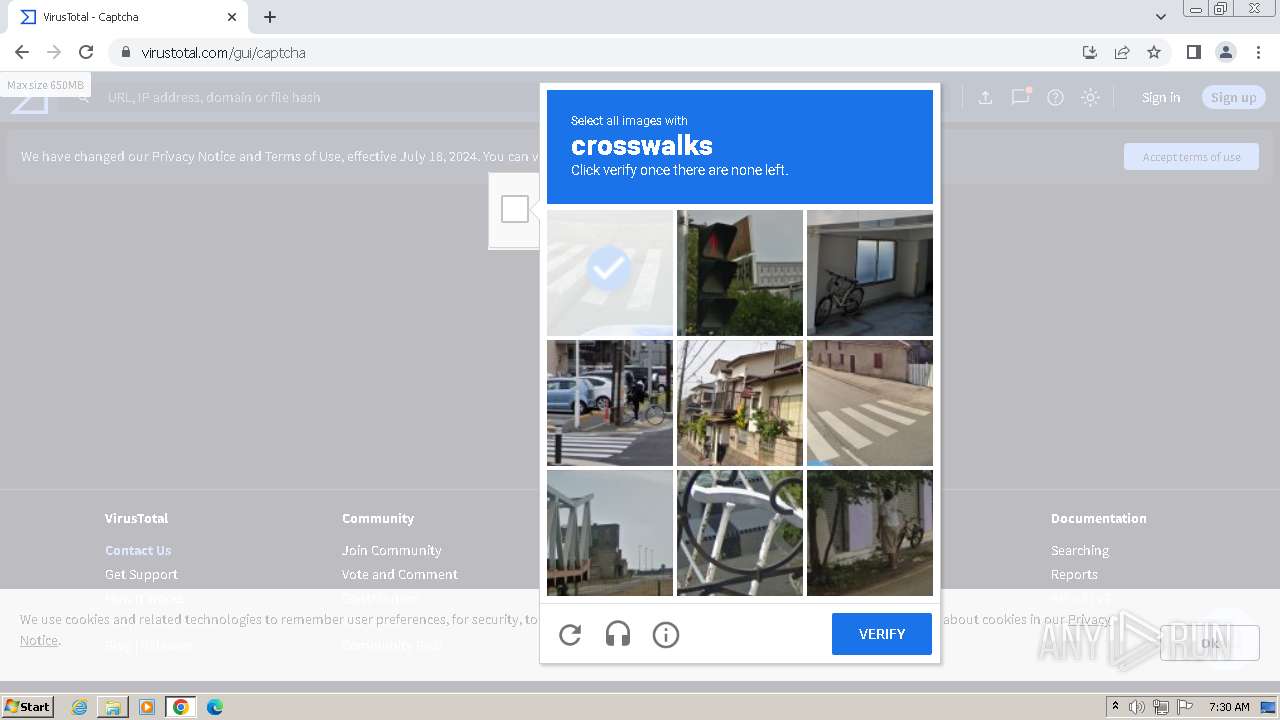Select the parking lot crosswalk tile
This screenshot has width=1280, height=720.
(610, 403)
